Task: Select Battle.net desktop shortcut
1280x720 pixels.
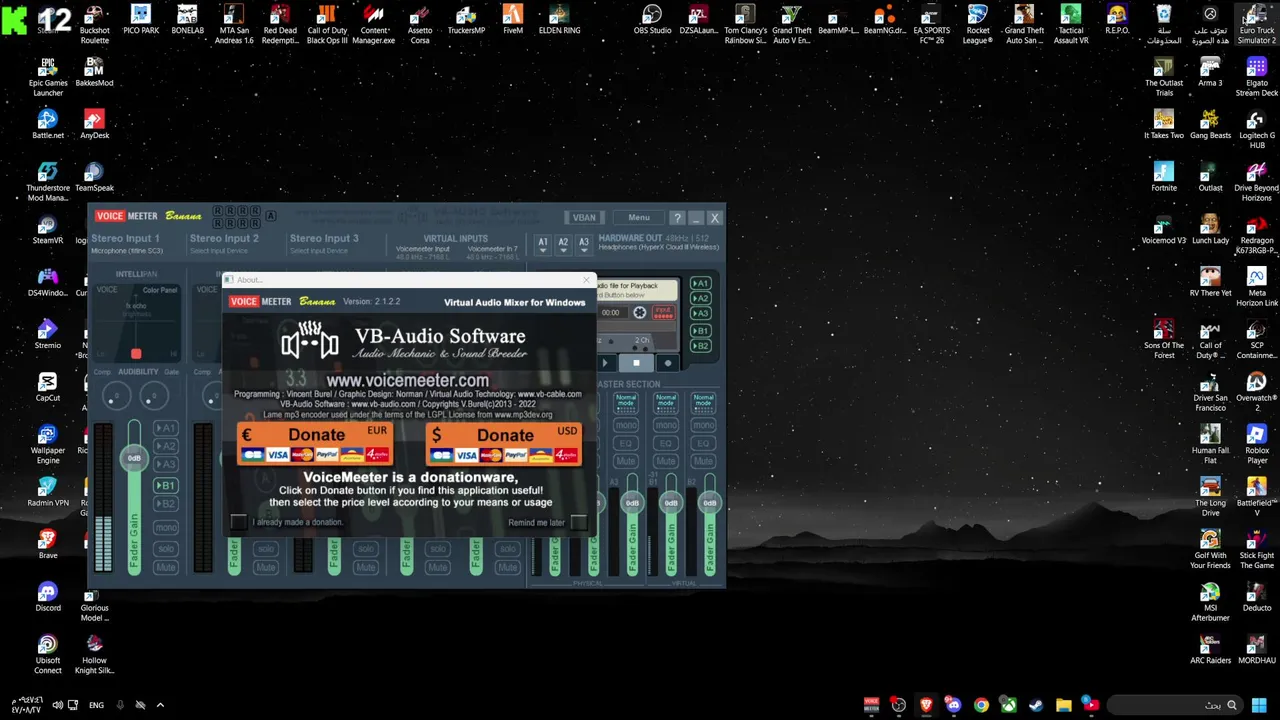Action: click(47, 125)
